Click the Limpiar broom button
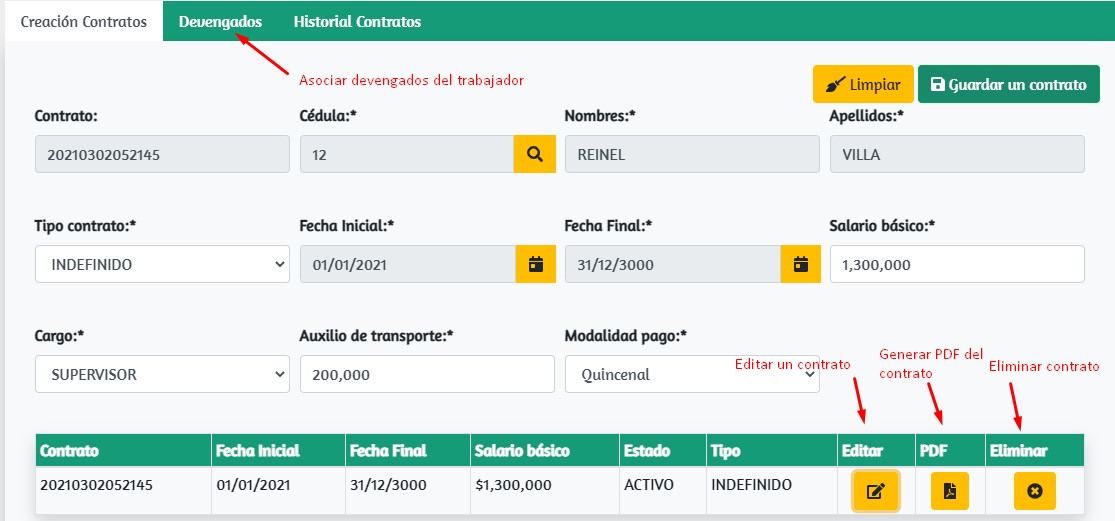1115x521 pixels. (863, 85)
